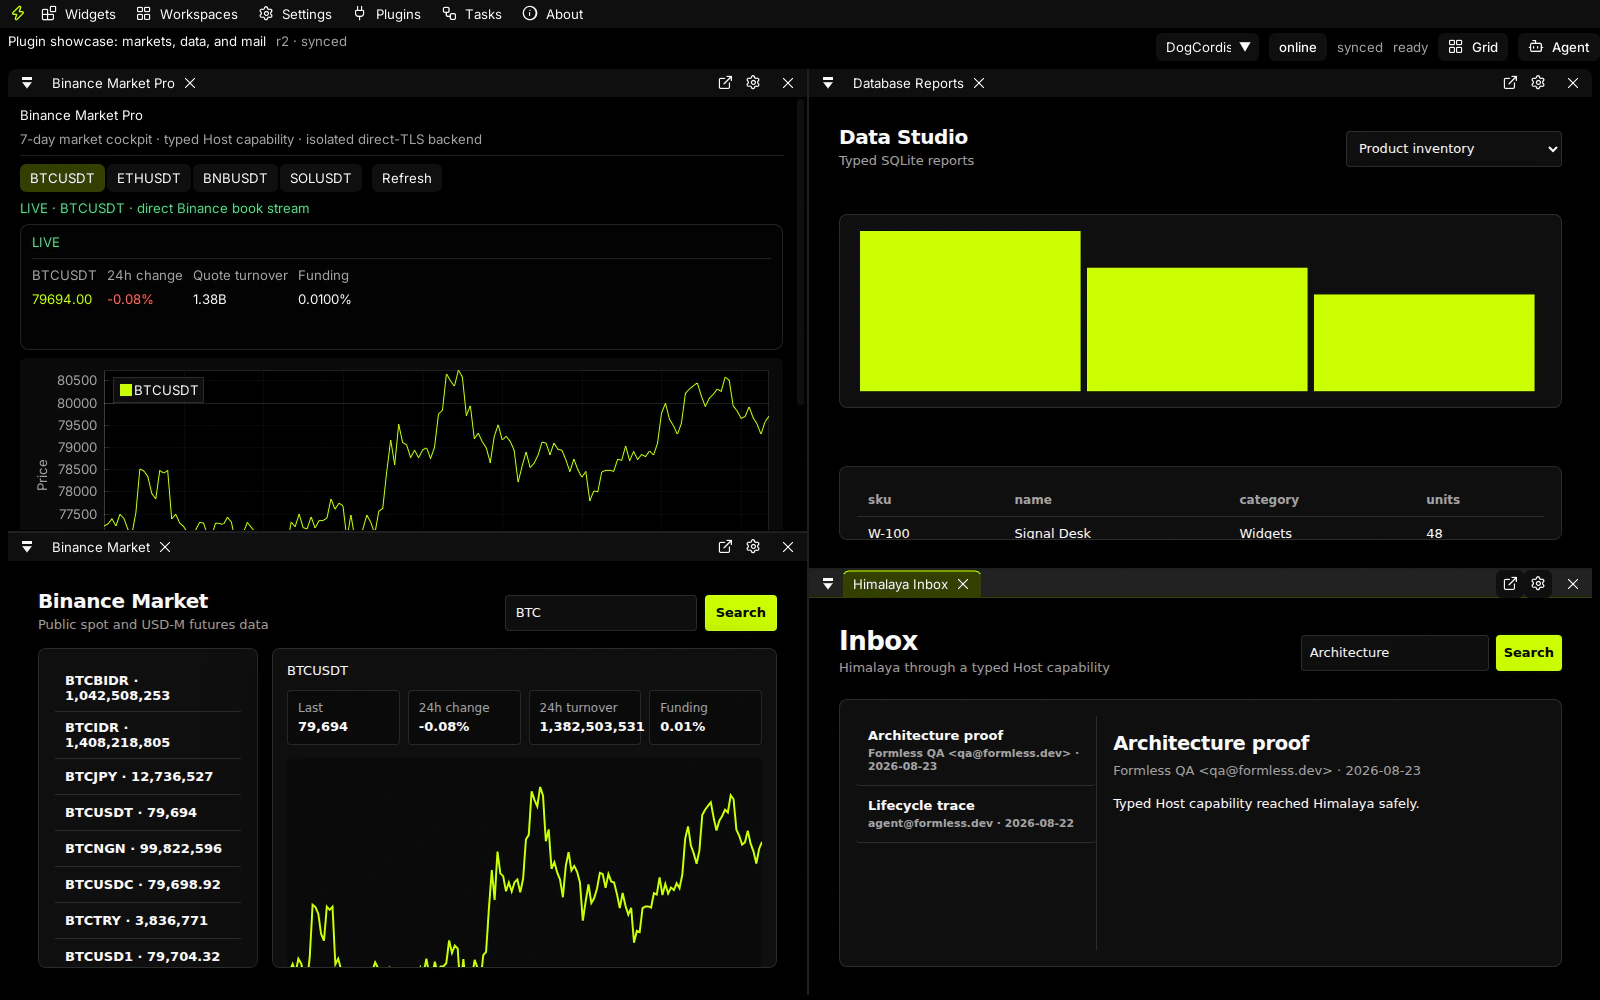Screen dimensions: 1600x1000
Task: Switch to the Himalaya Inbox tab
Action: pyautogui.click(x=900, y=584)
